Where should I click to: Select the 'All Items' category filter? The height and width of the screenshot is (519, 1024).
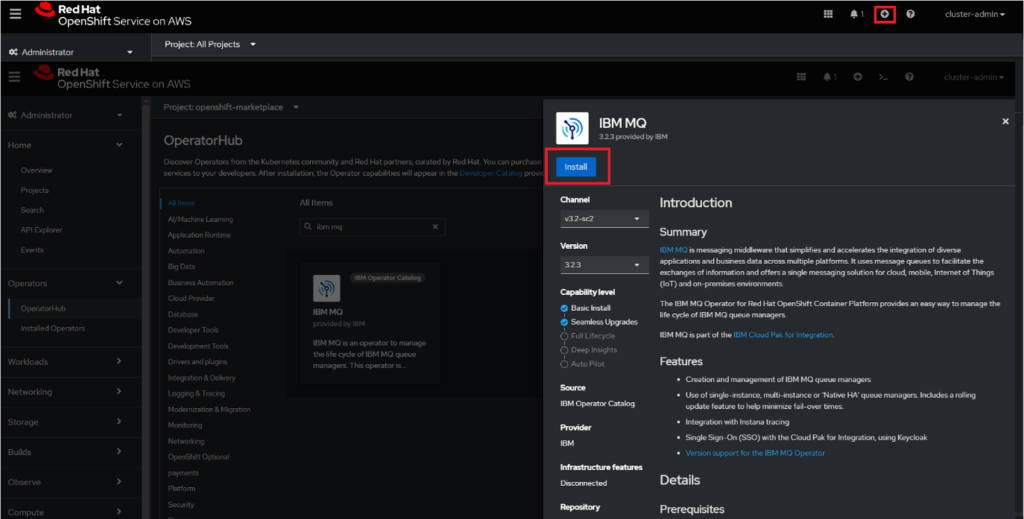181,204
